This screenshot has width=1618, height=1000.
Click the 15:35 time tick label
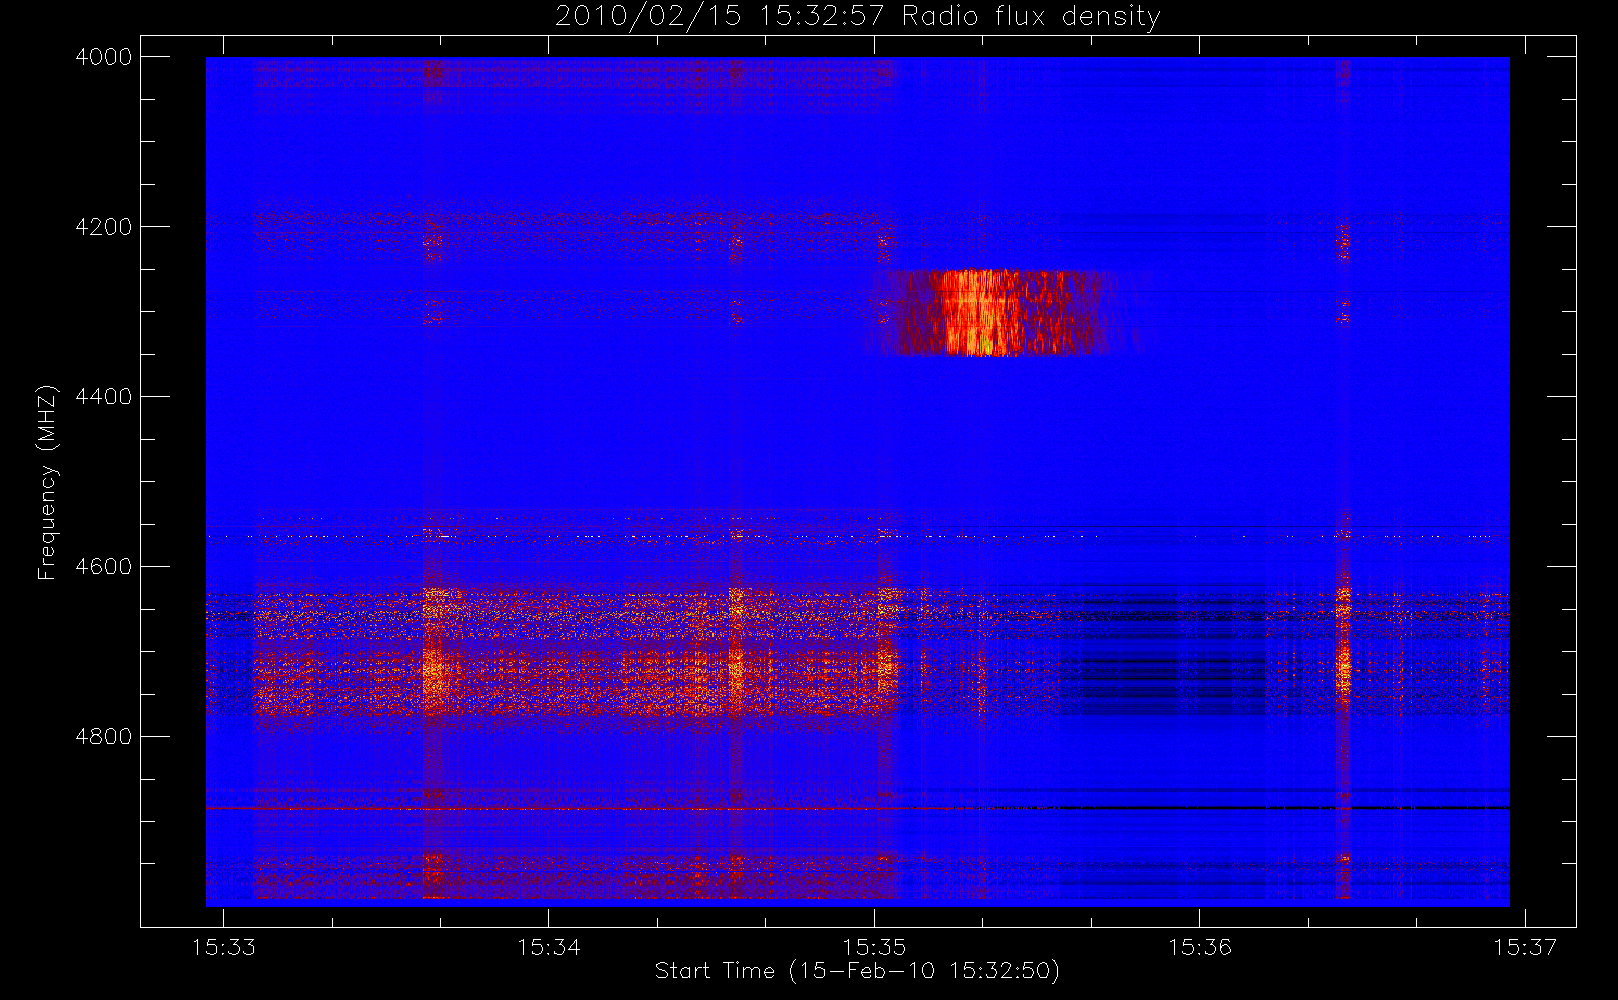point(874,946)
